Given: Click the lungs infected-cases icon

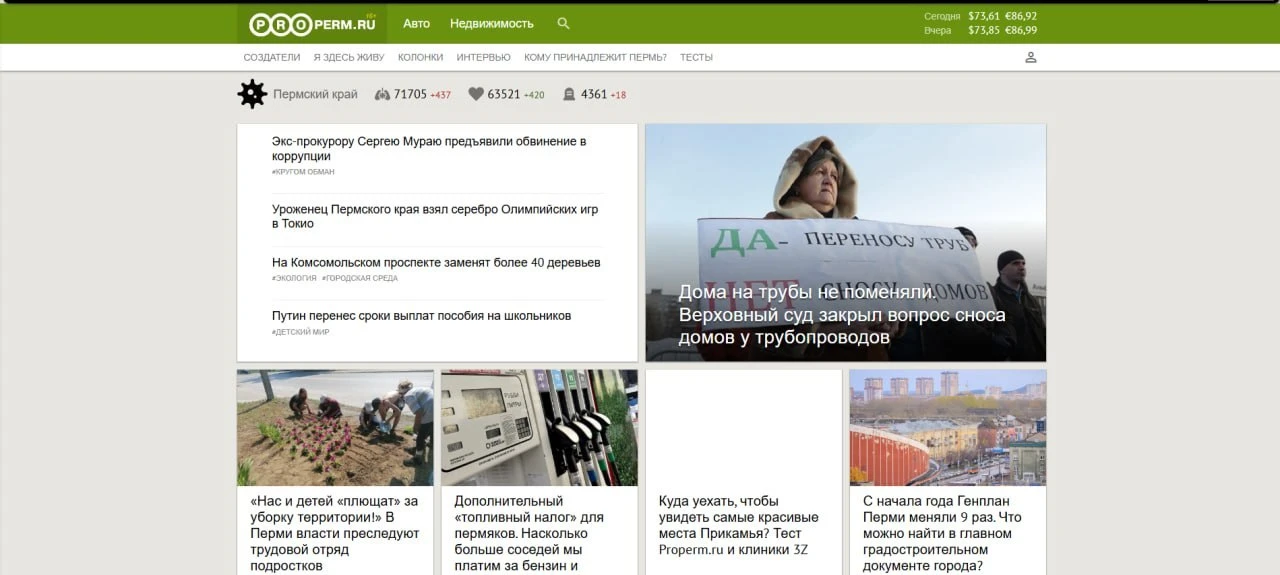Looking at the screenshot, I should (382, 94).
